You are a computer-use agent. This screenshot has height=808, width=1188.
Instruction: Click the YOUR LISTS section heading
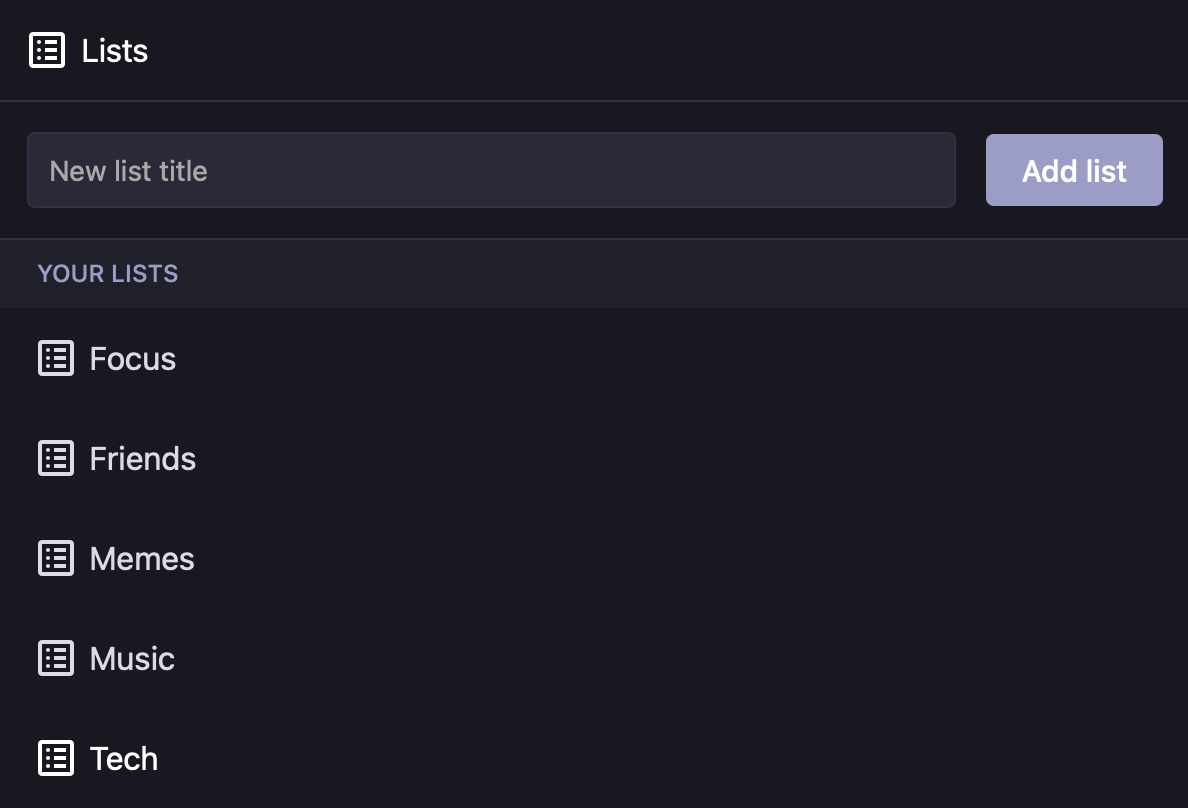tap(108, 274)
